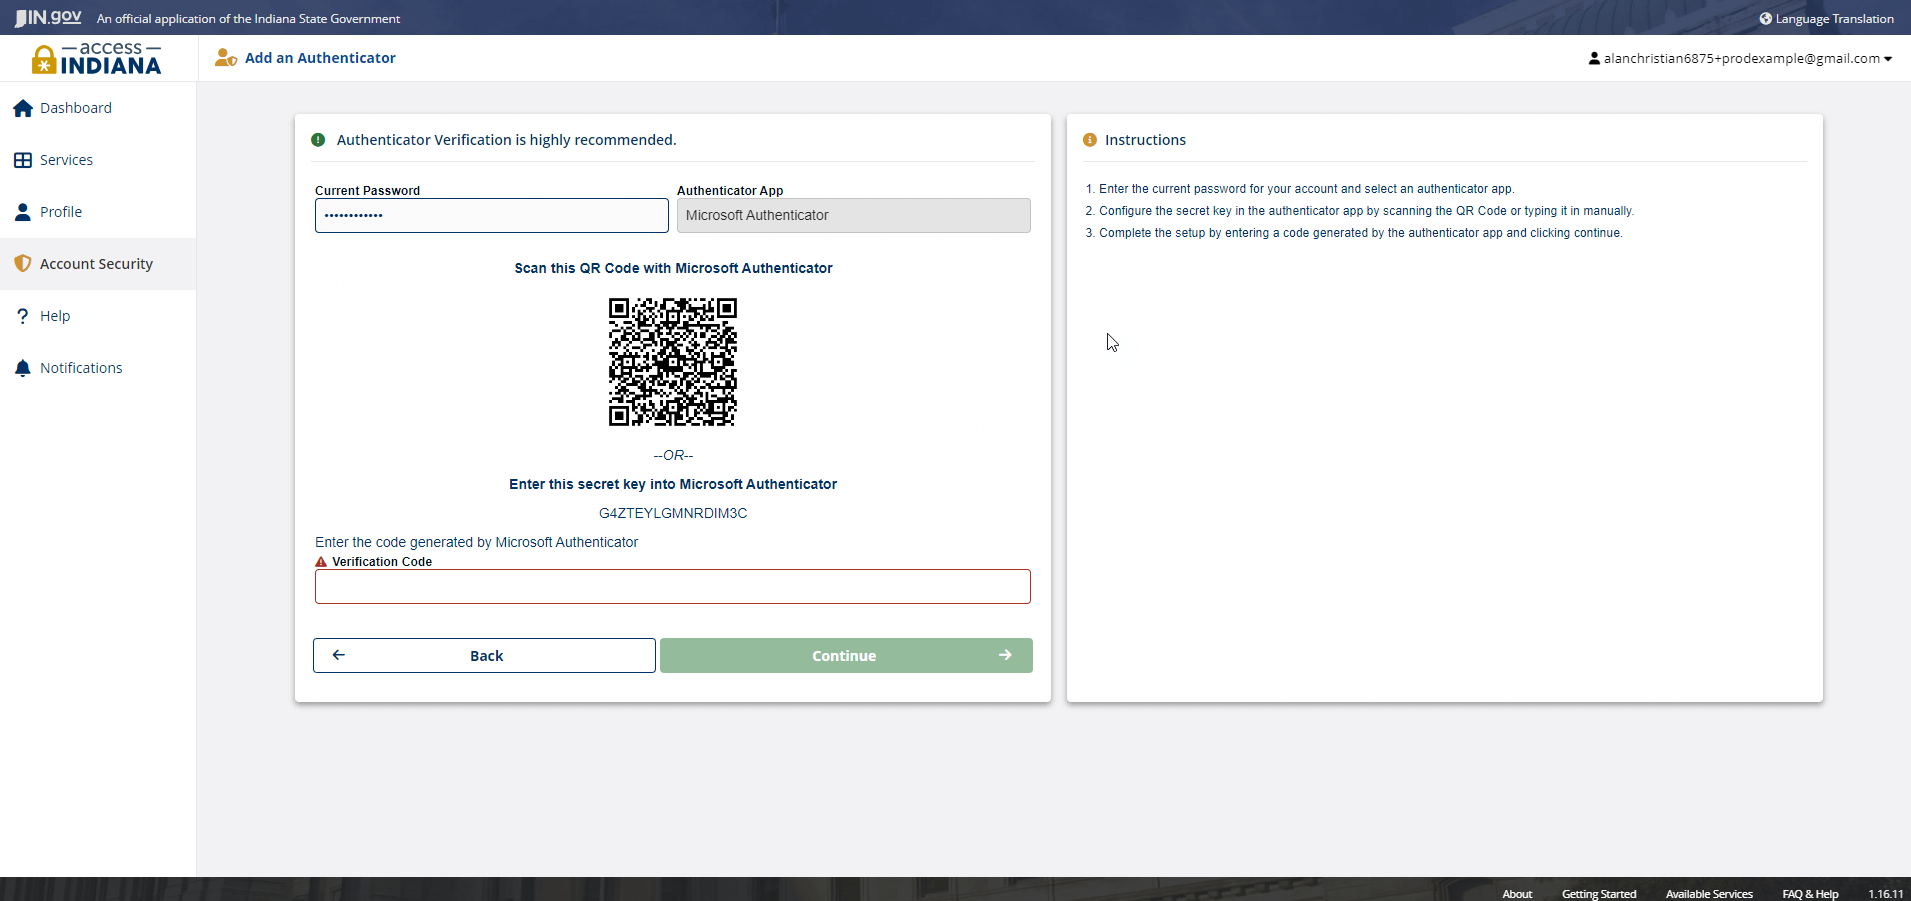Open the Getting Started footer link
The width and height of the screenshot is (1911, 901).
[1598, 894]
